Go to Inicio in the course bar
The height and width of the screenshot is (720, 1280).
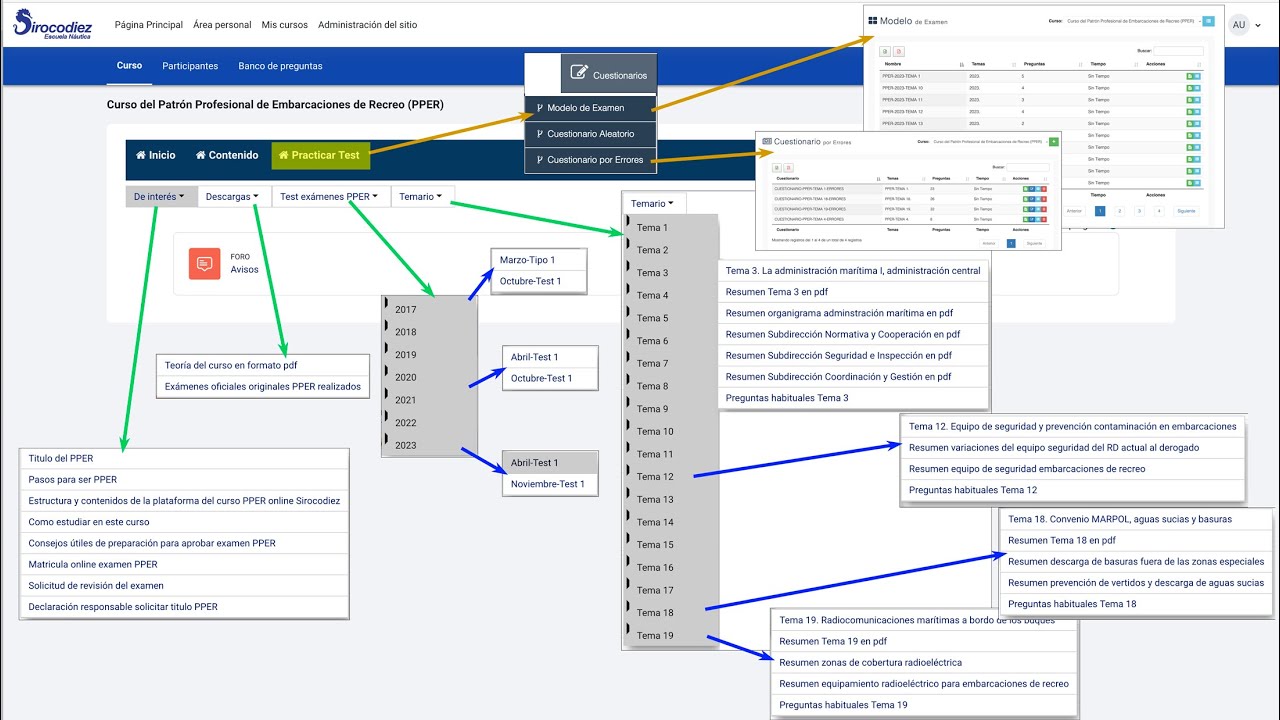[x=155, y=155]
